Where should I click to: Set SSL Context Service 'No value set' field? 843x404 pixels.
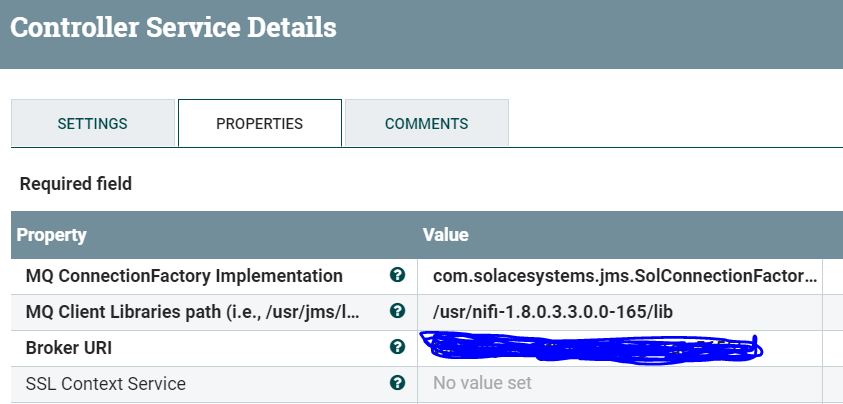pyautogui.click(x=482, y=383)
